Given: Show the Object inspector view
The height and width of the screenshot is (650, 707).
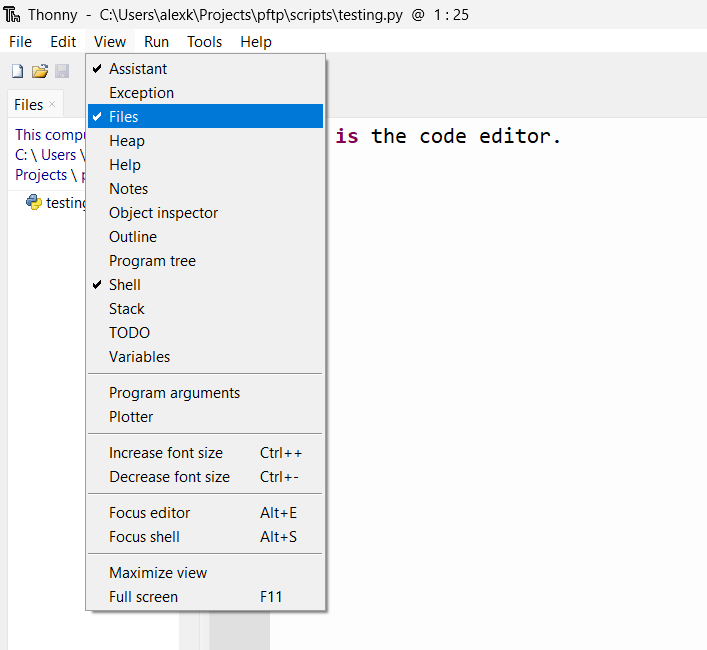Looking at the screenshot, I should (x=205, y=213).
